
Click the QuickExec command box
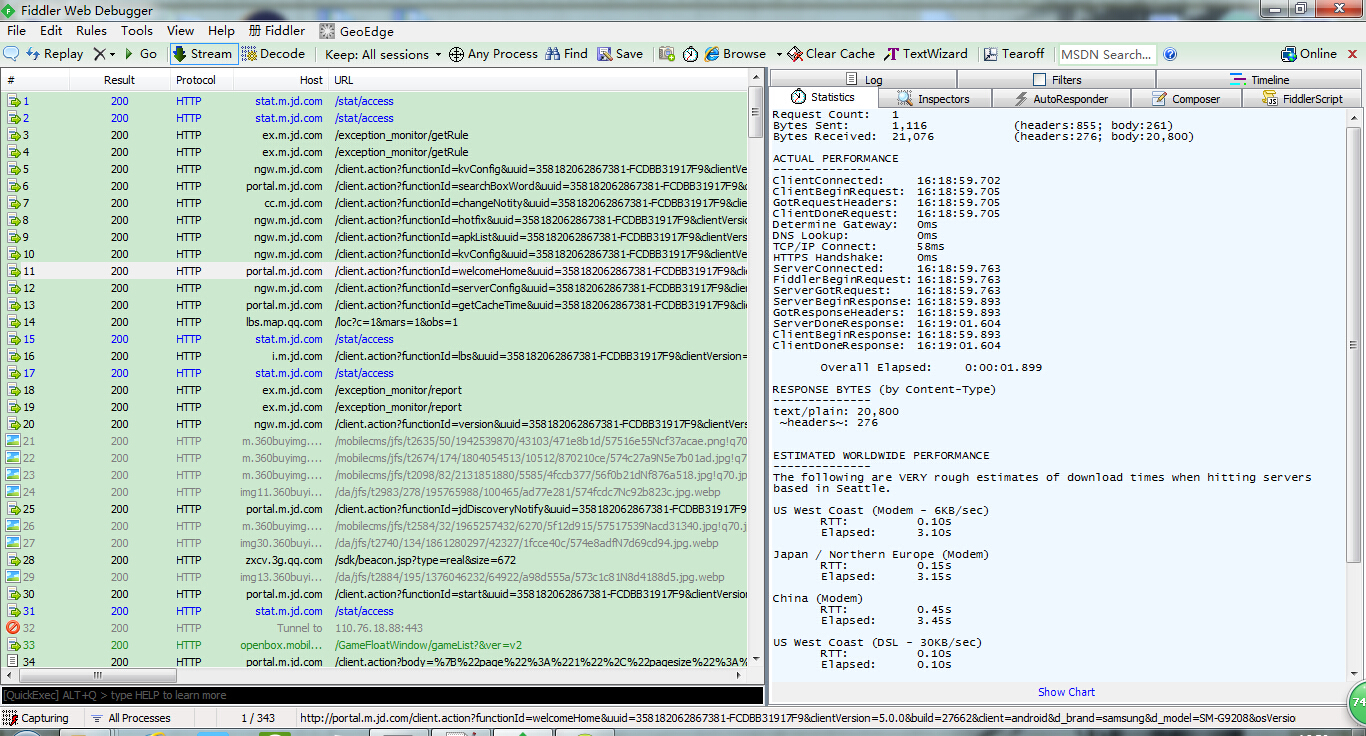tap(382, 695)
